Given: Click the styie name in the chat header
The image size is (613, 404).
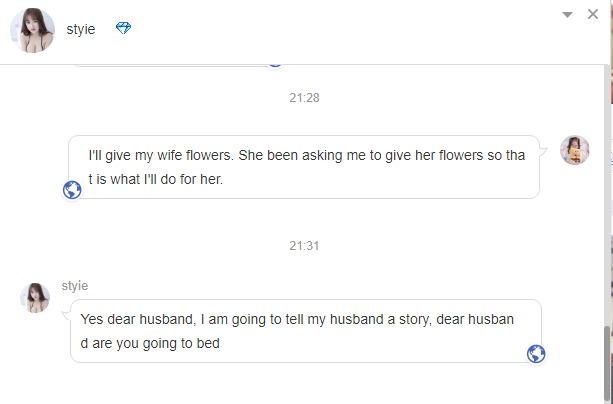Looking at the screenshot, I should coord(81,29).
